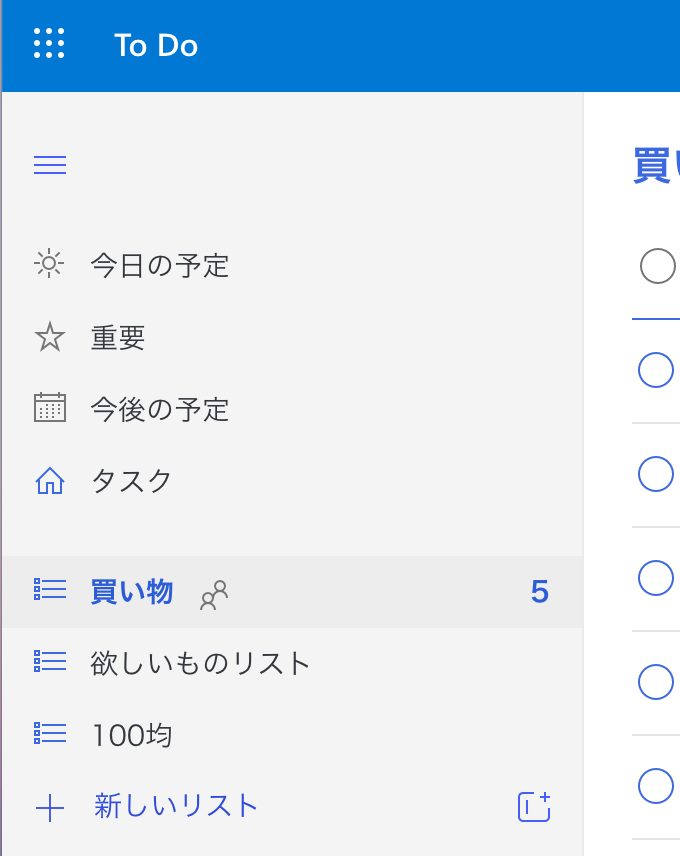Click the shared people icon beside 買い物
680x856 pixels.
coord(214,595)
